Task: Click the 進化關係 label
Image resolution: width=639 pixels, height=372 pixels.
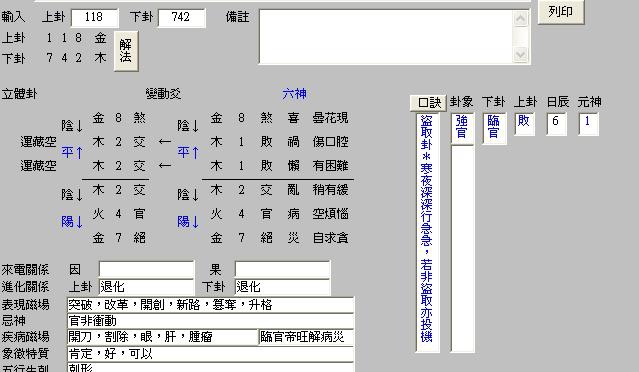Action: coord(25,287)
